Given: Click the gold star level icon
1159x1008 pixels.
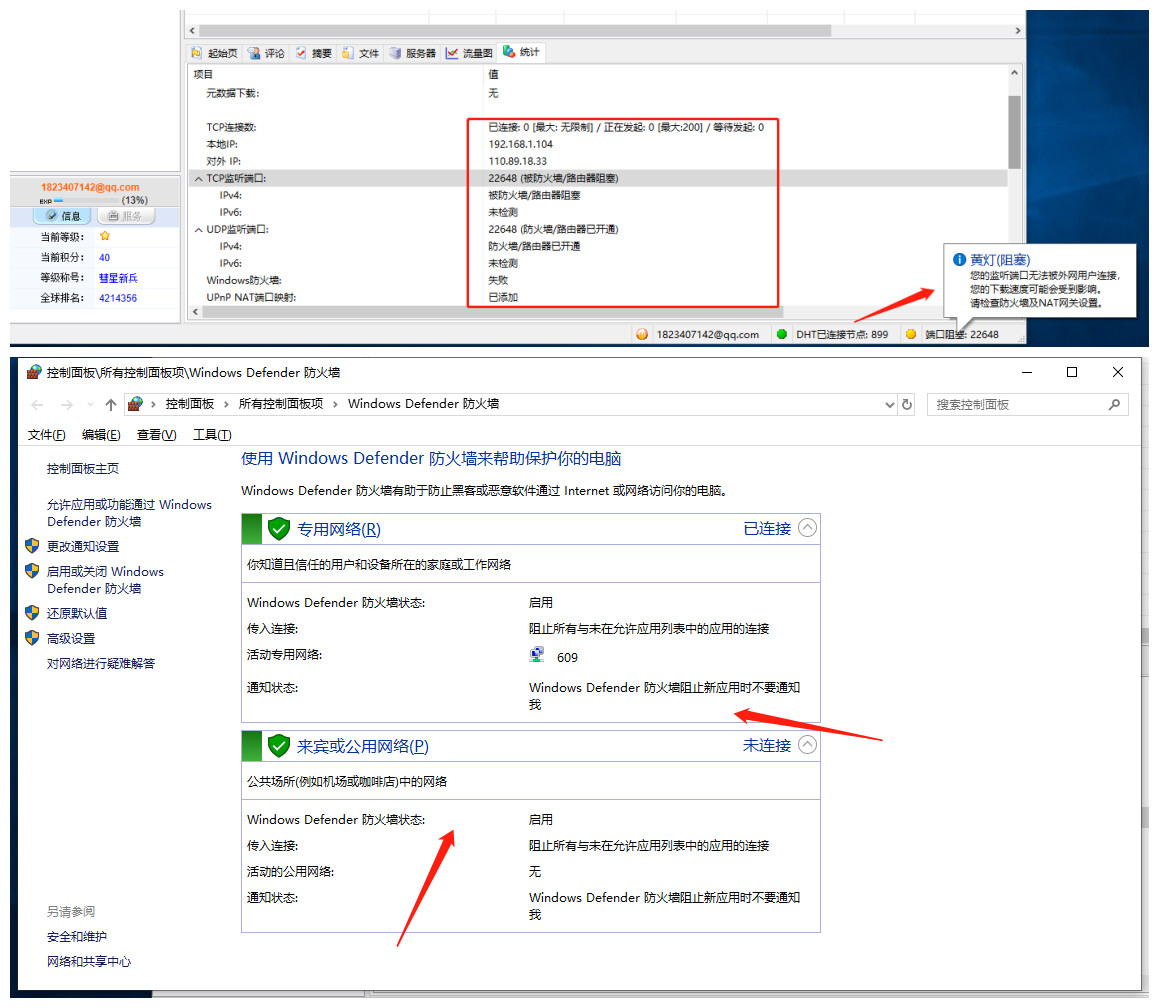Looking at the screenshot, I should click(105, 236).
